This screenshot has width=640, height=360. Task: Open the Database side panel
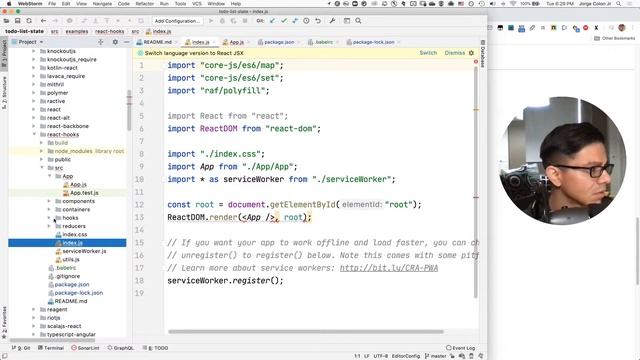tap(482, 54)
